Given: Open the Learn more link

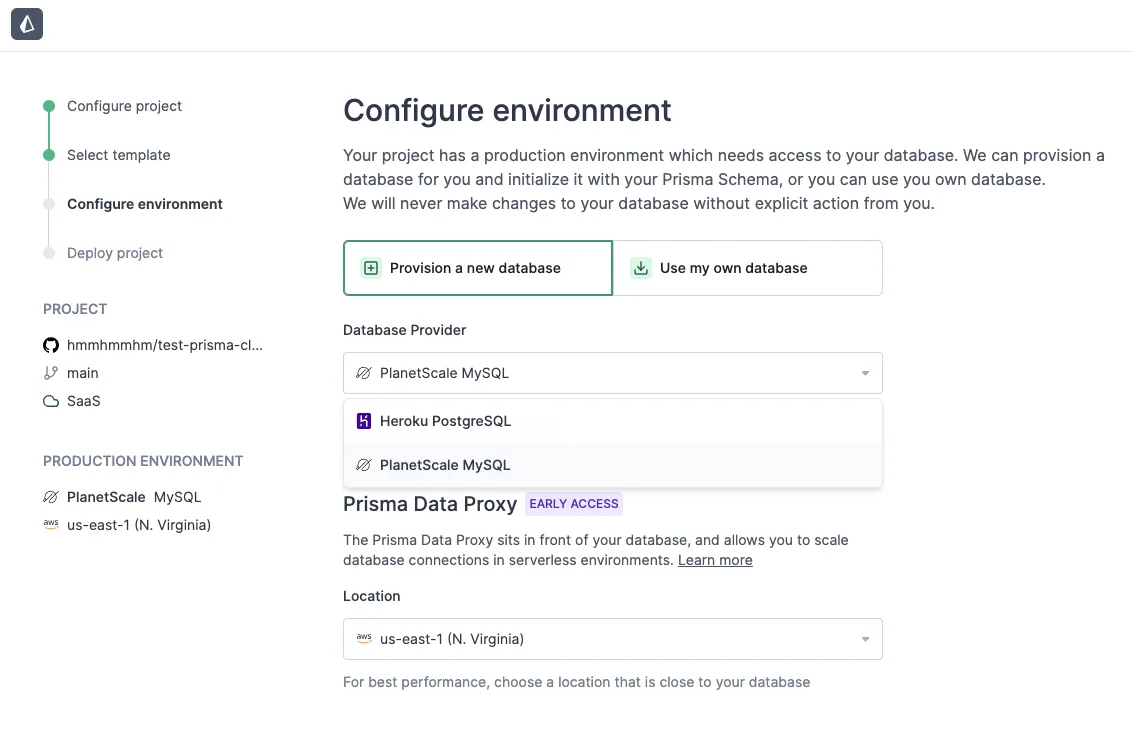Looking at the screenshot, I should click(x=715, y=560).
